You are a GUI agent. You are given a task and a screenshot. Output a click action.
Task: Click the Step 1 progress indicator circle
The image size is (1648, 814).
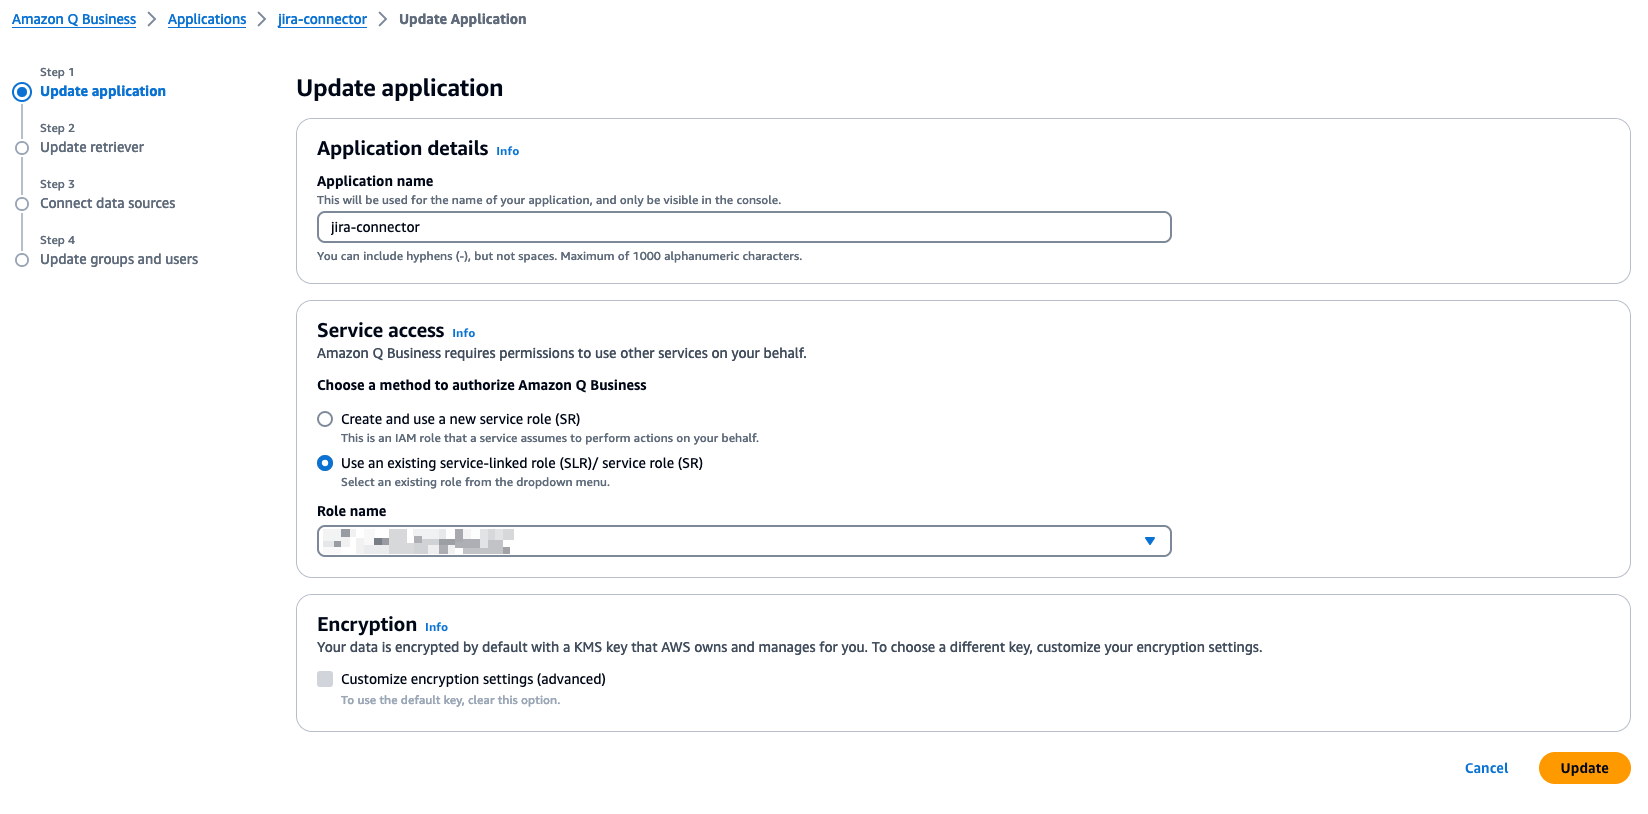click(x=22, y=91)
